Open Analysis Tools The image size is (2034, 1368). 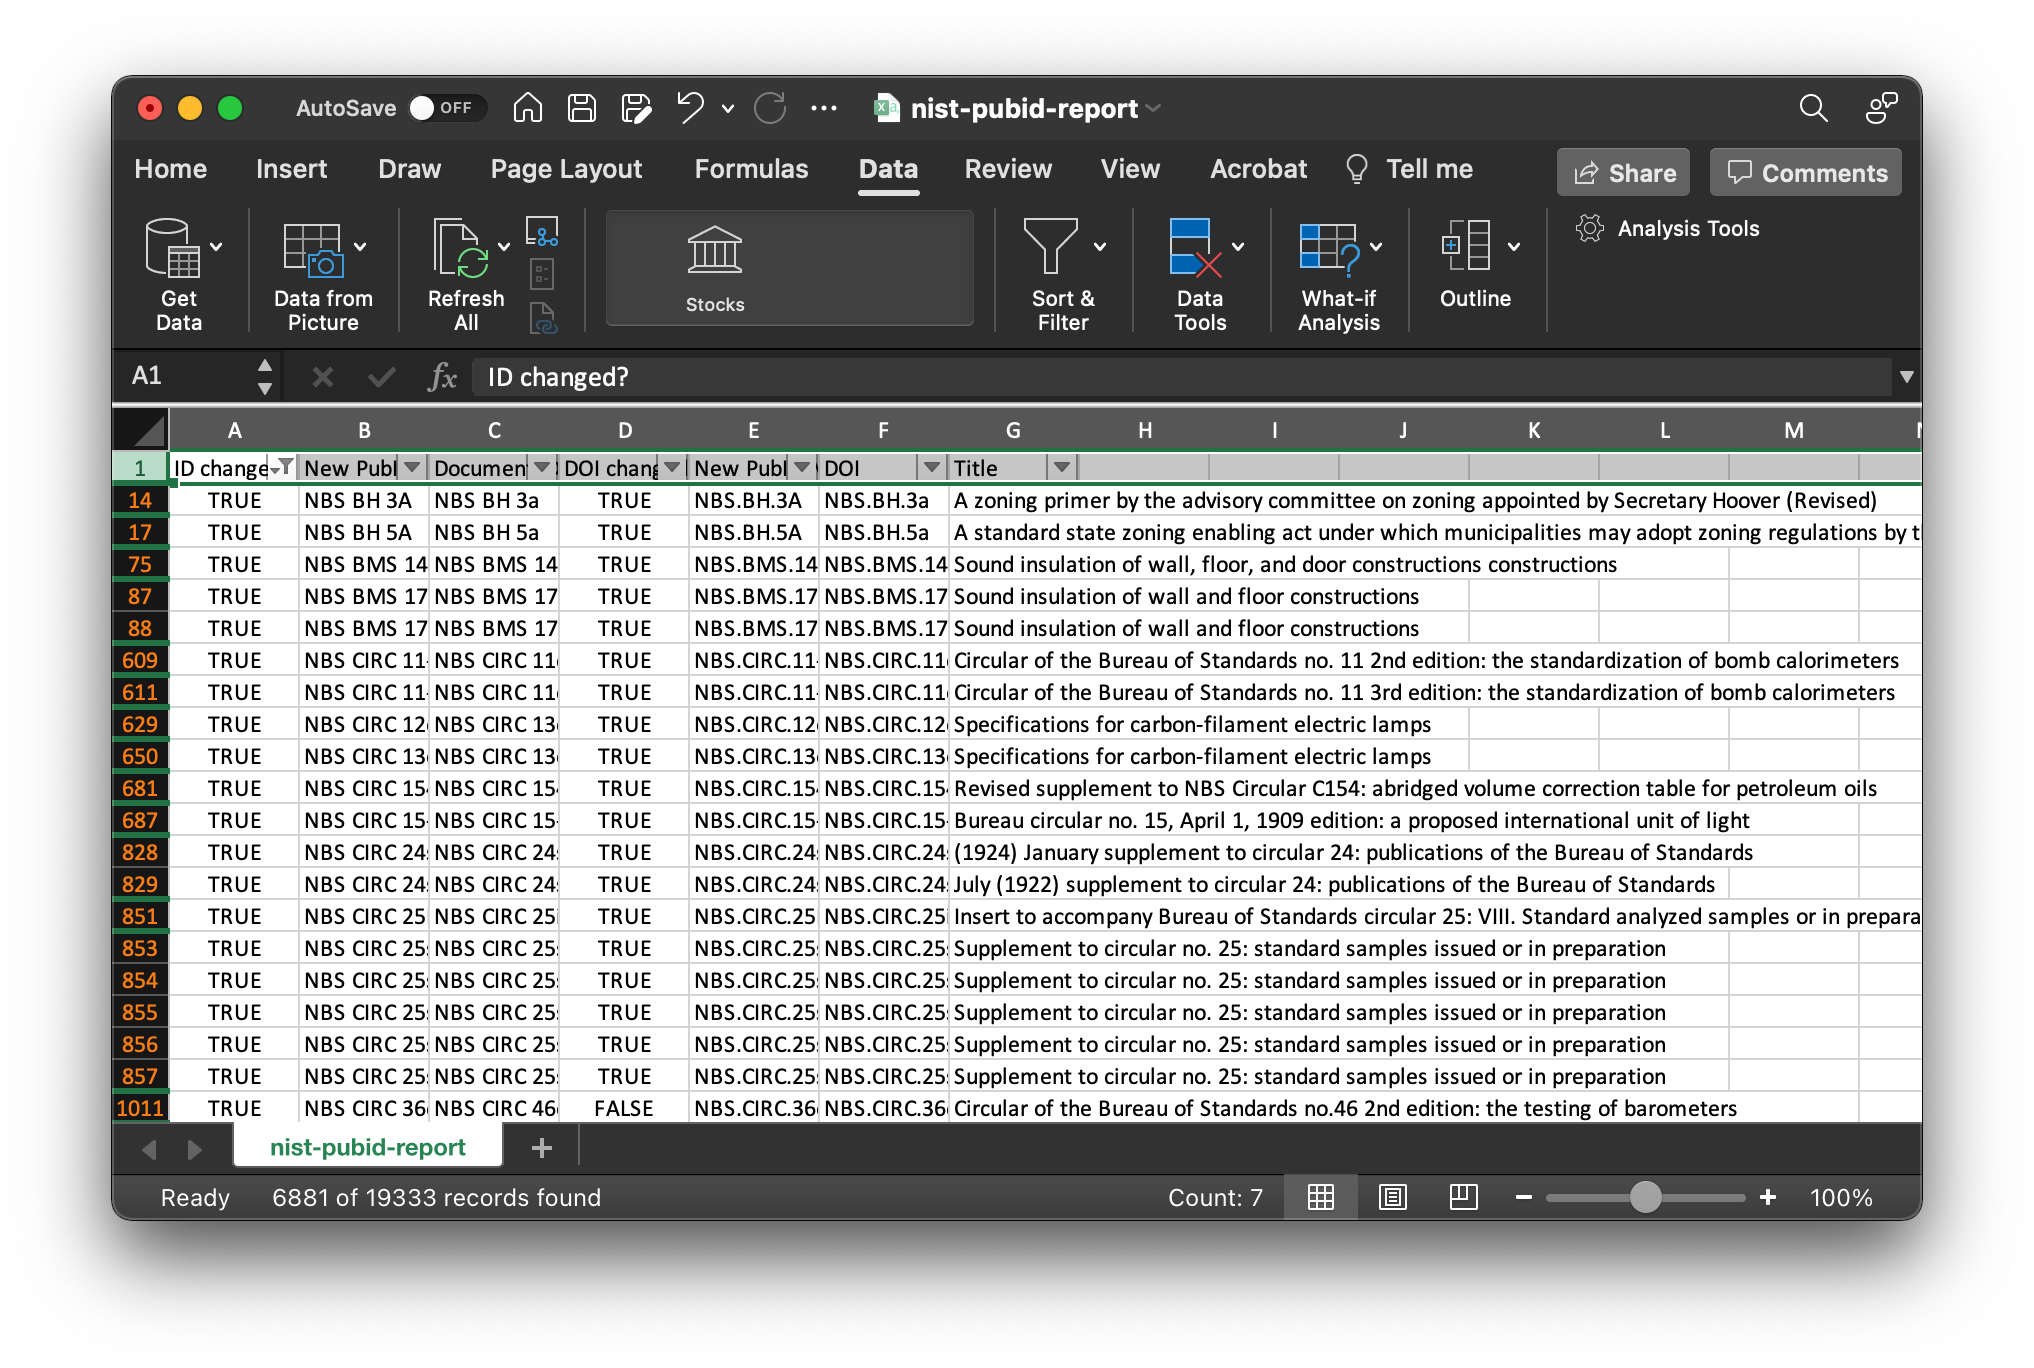click(x=1667, y=229)
